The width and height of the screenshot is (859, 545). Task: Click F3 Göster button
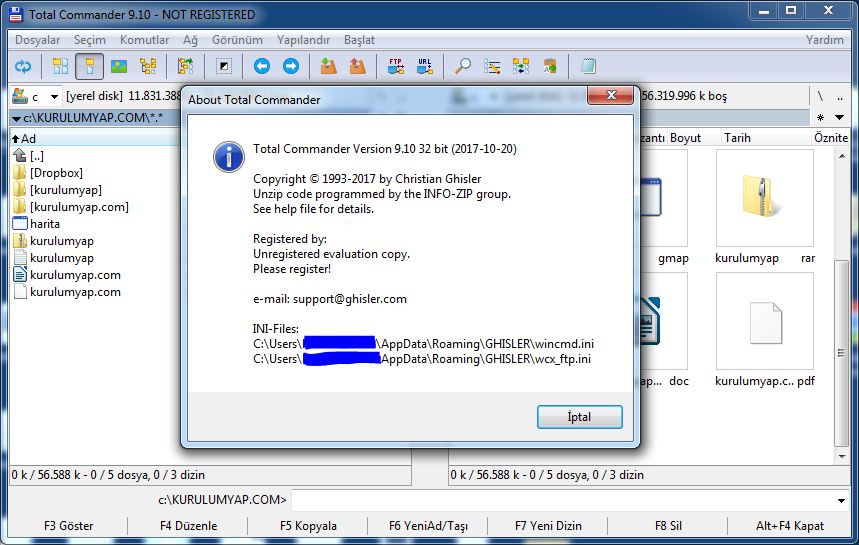68,526
